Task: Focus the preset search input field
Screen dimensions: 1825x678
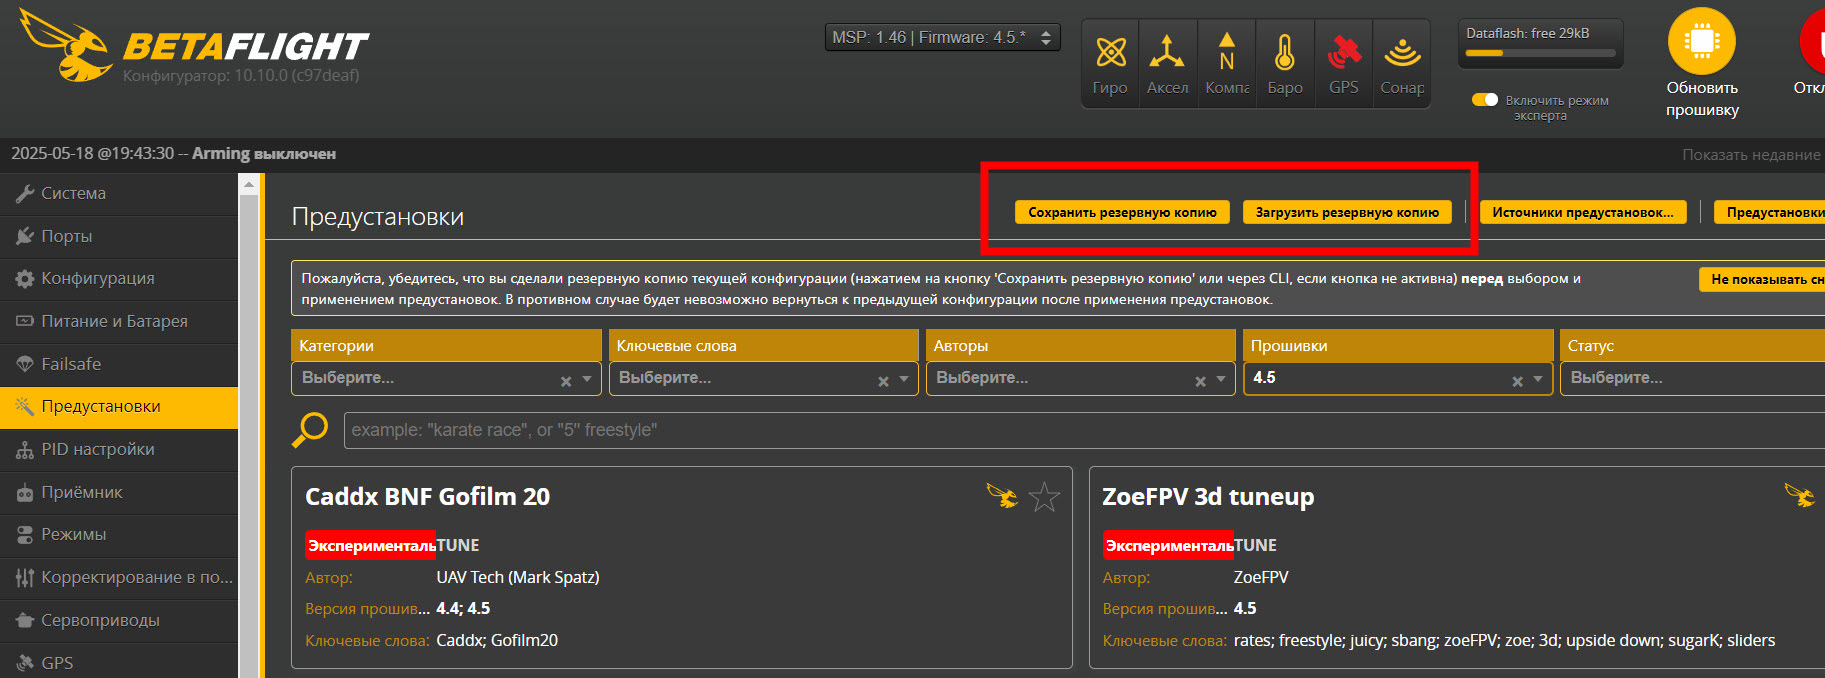Action: coord(1084,430)
